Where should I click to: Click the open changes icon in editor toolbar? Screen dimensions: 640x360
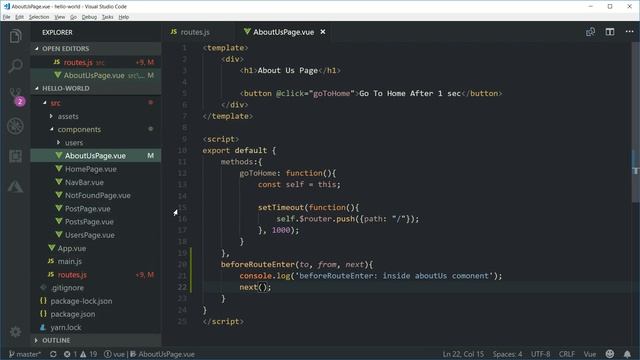tap(590, 32)
